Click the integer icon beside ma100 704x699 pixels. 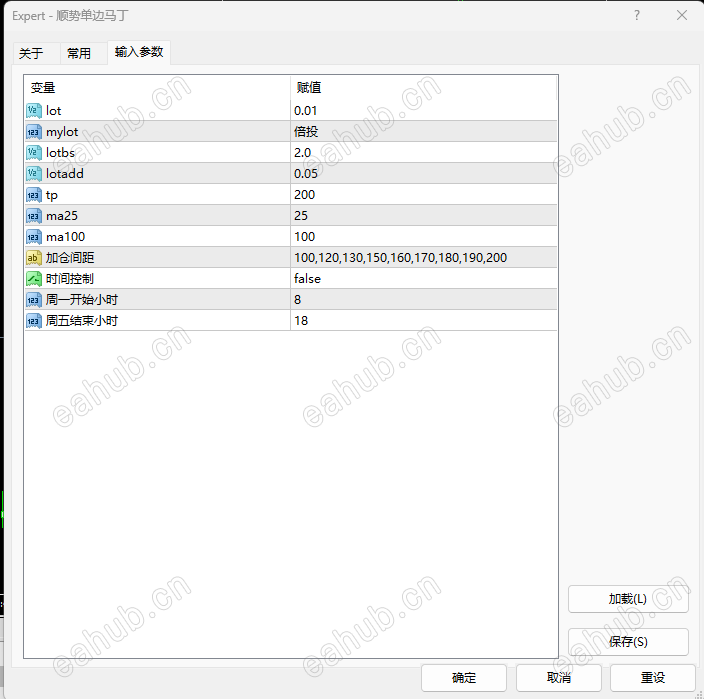[x=34, y=237]
